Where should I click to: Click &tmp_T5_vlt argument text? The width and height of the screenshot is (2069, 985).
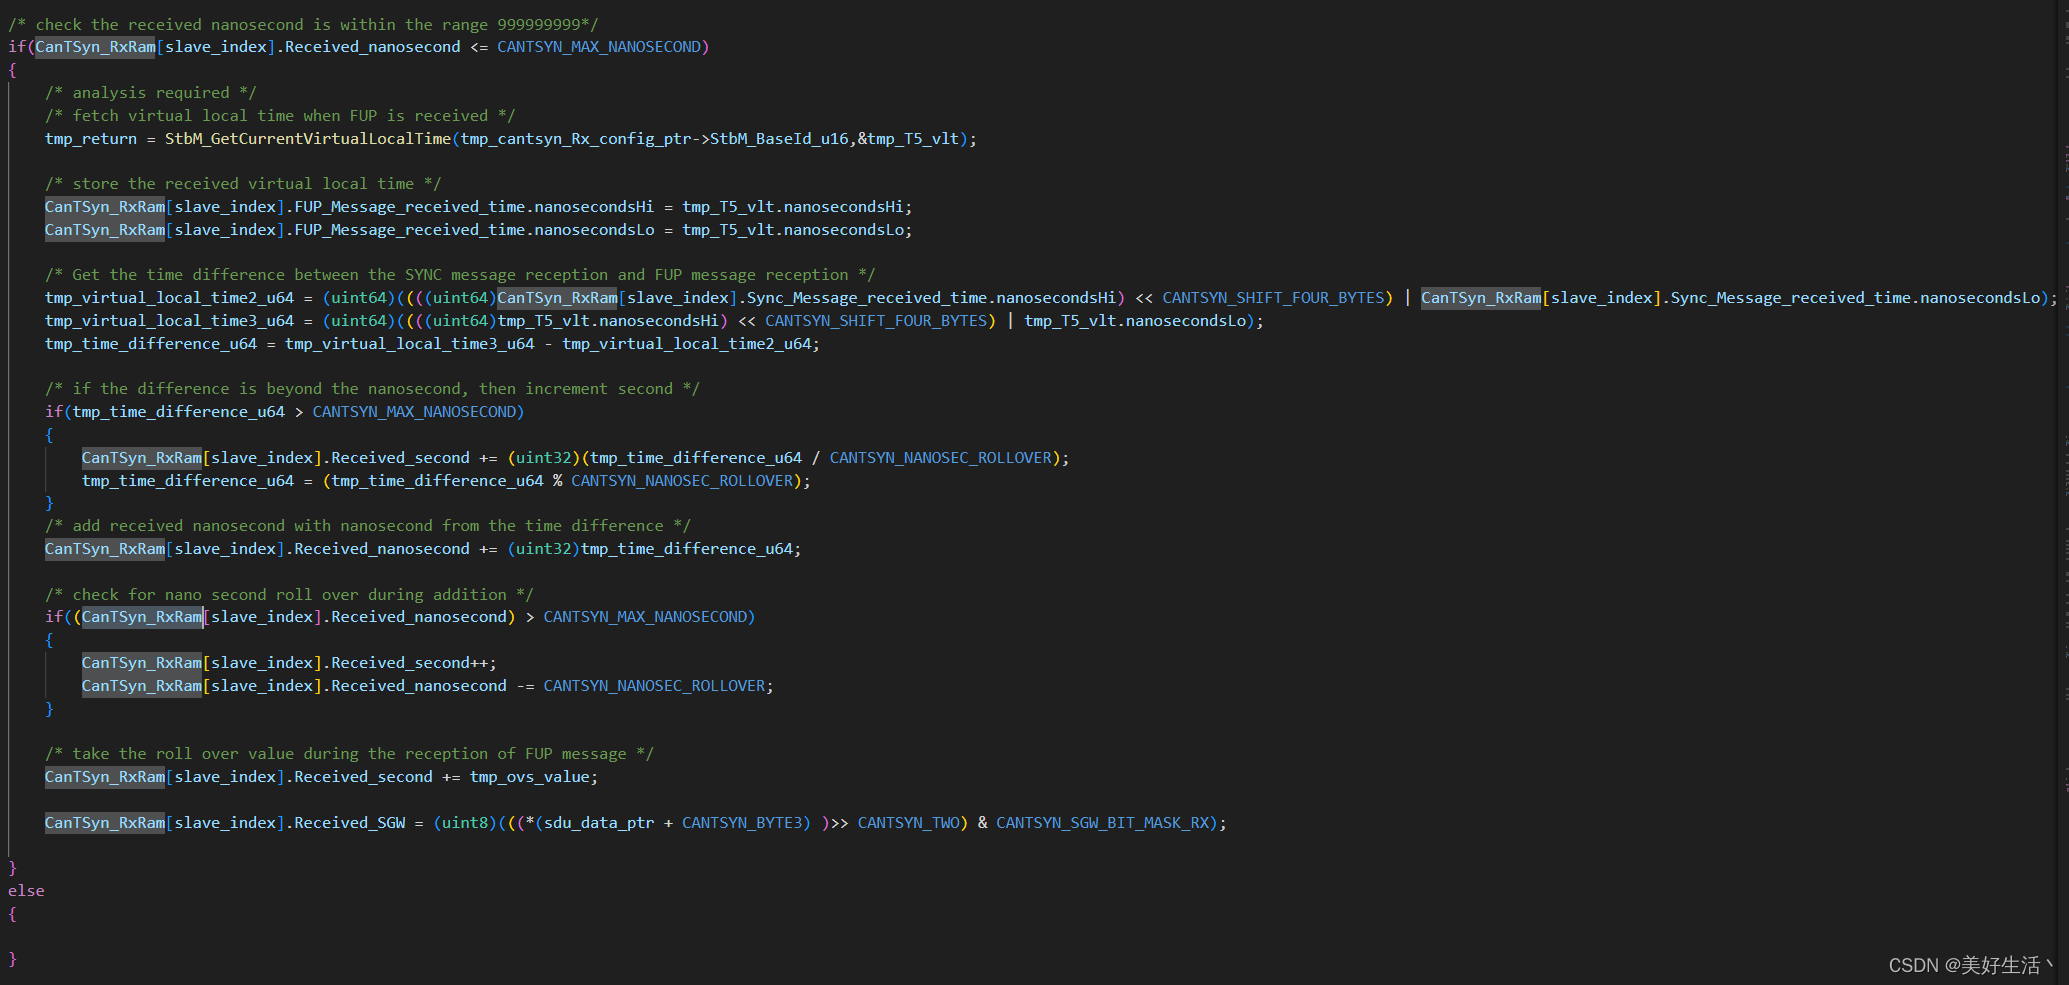click(x=908, y=139)
